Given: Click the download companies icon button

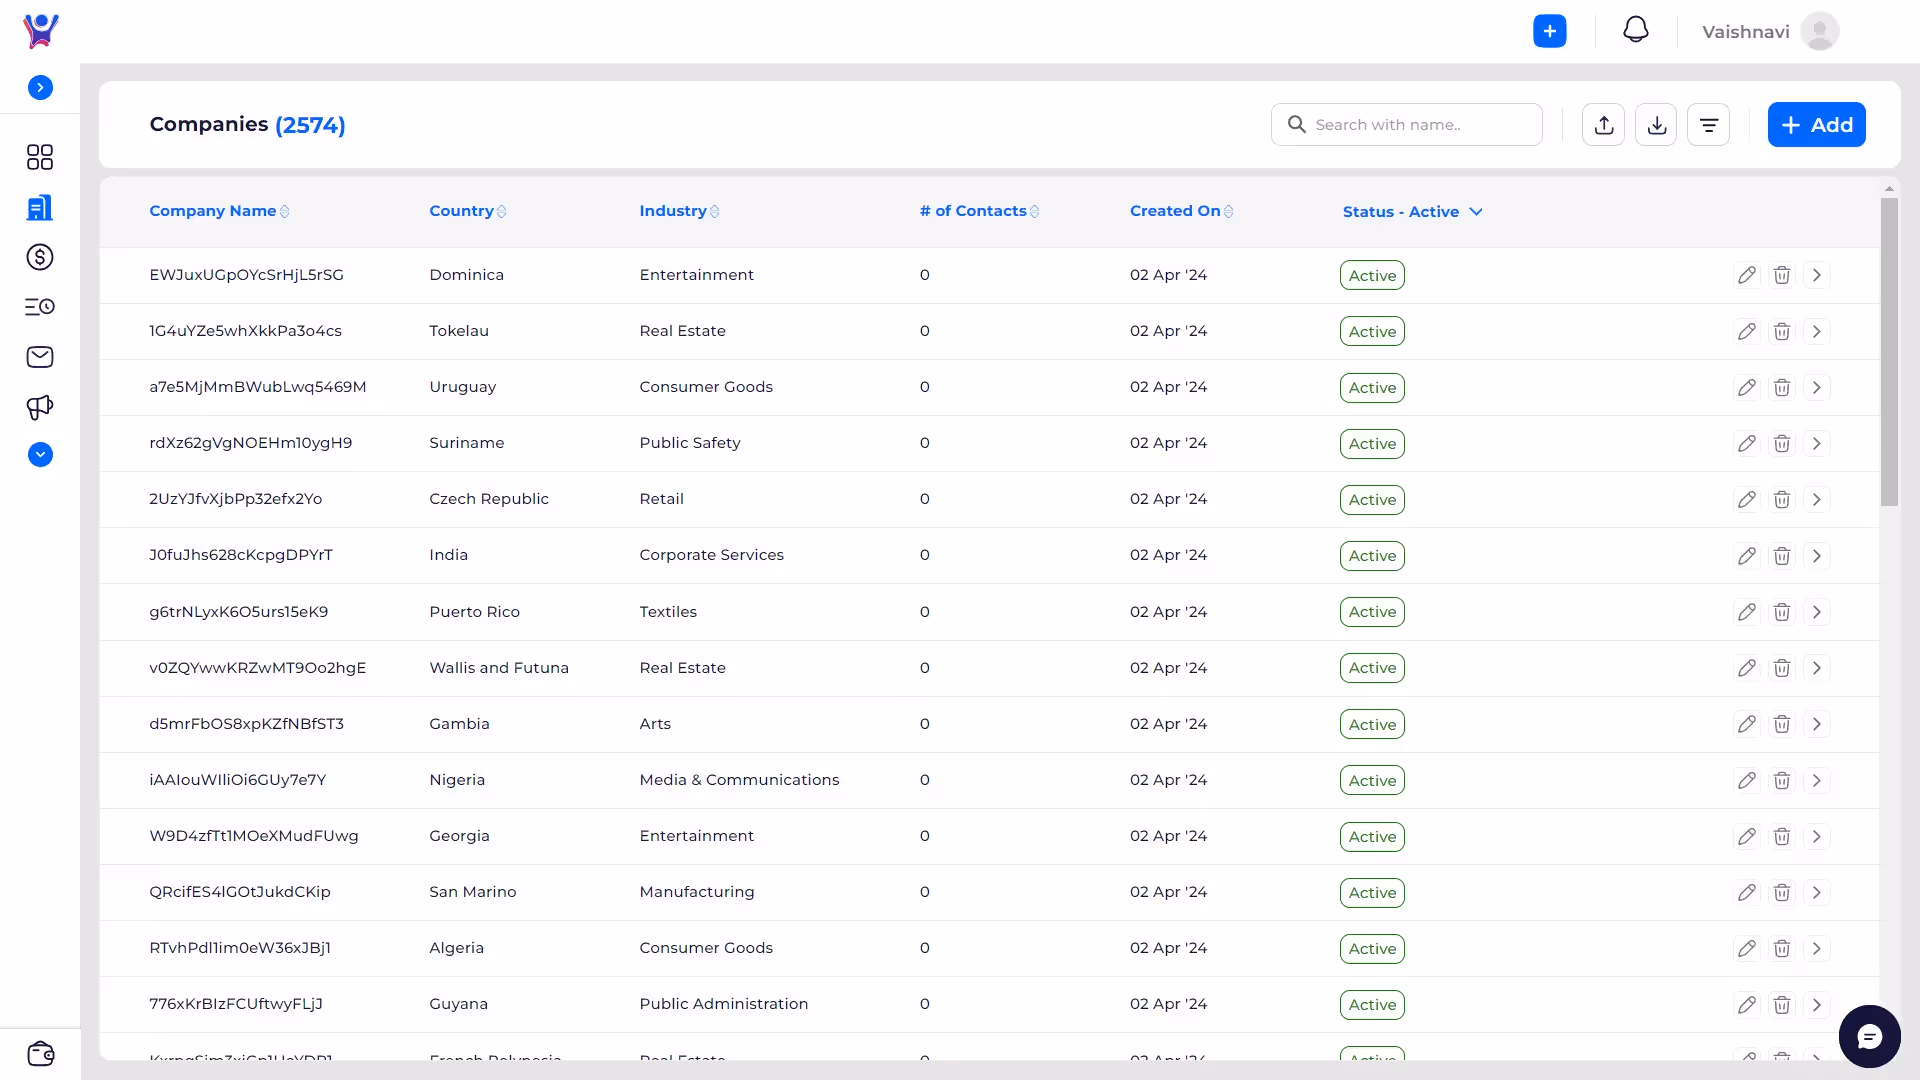Looking at the screenshot, I should 1656,125.
